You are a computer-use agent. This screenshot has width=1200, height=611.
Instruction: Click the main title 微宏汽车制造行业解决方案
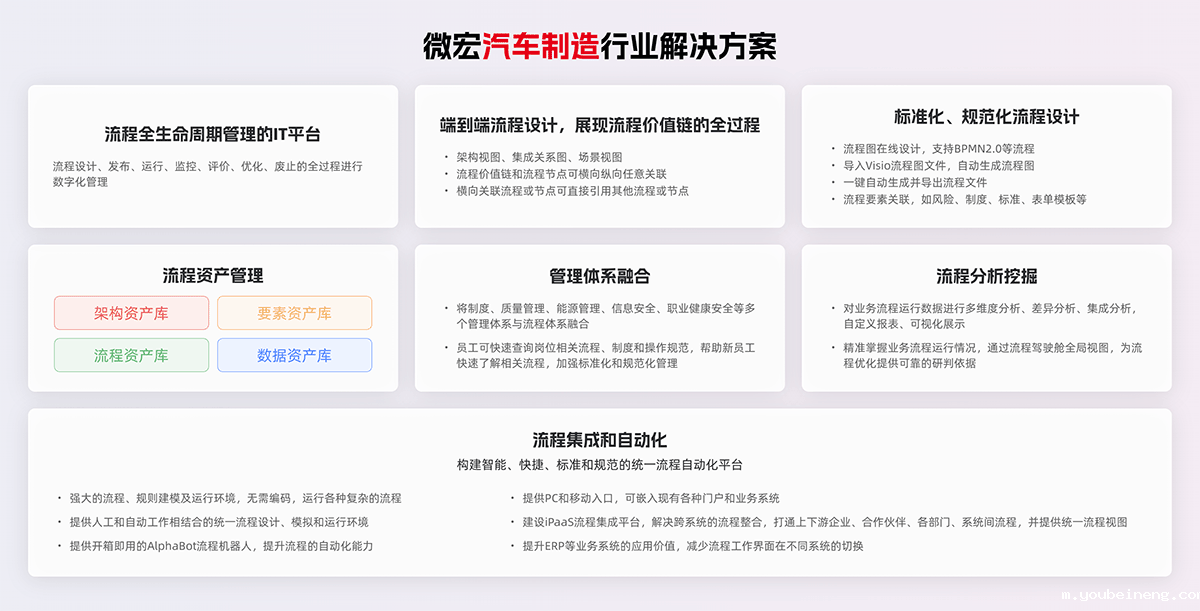click(600, 44)
